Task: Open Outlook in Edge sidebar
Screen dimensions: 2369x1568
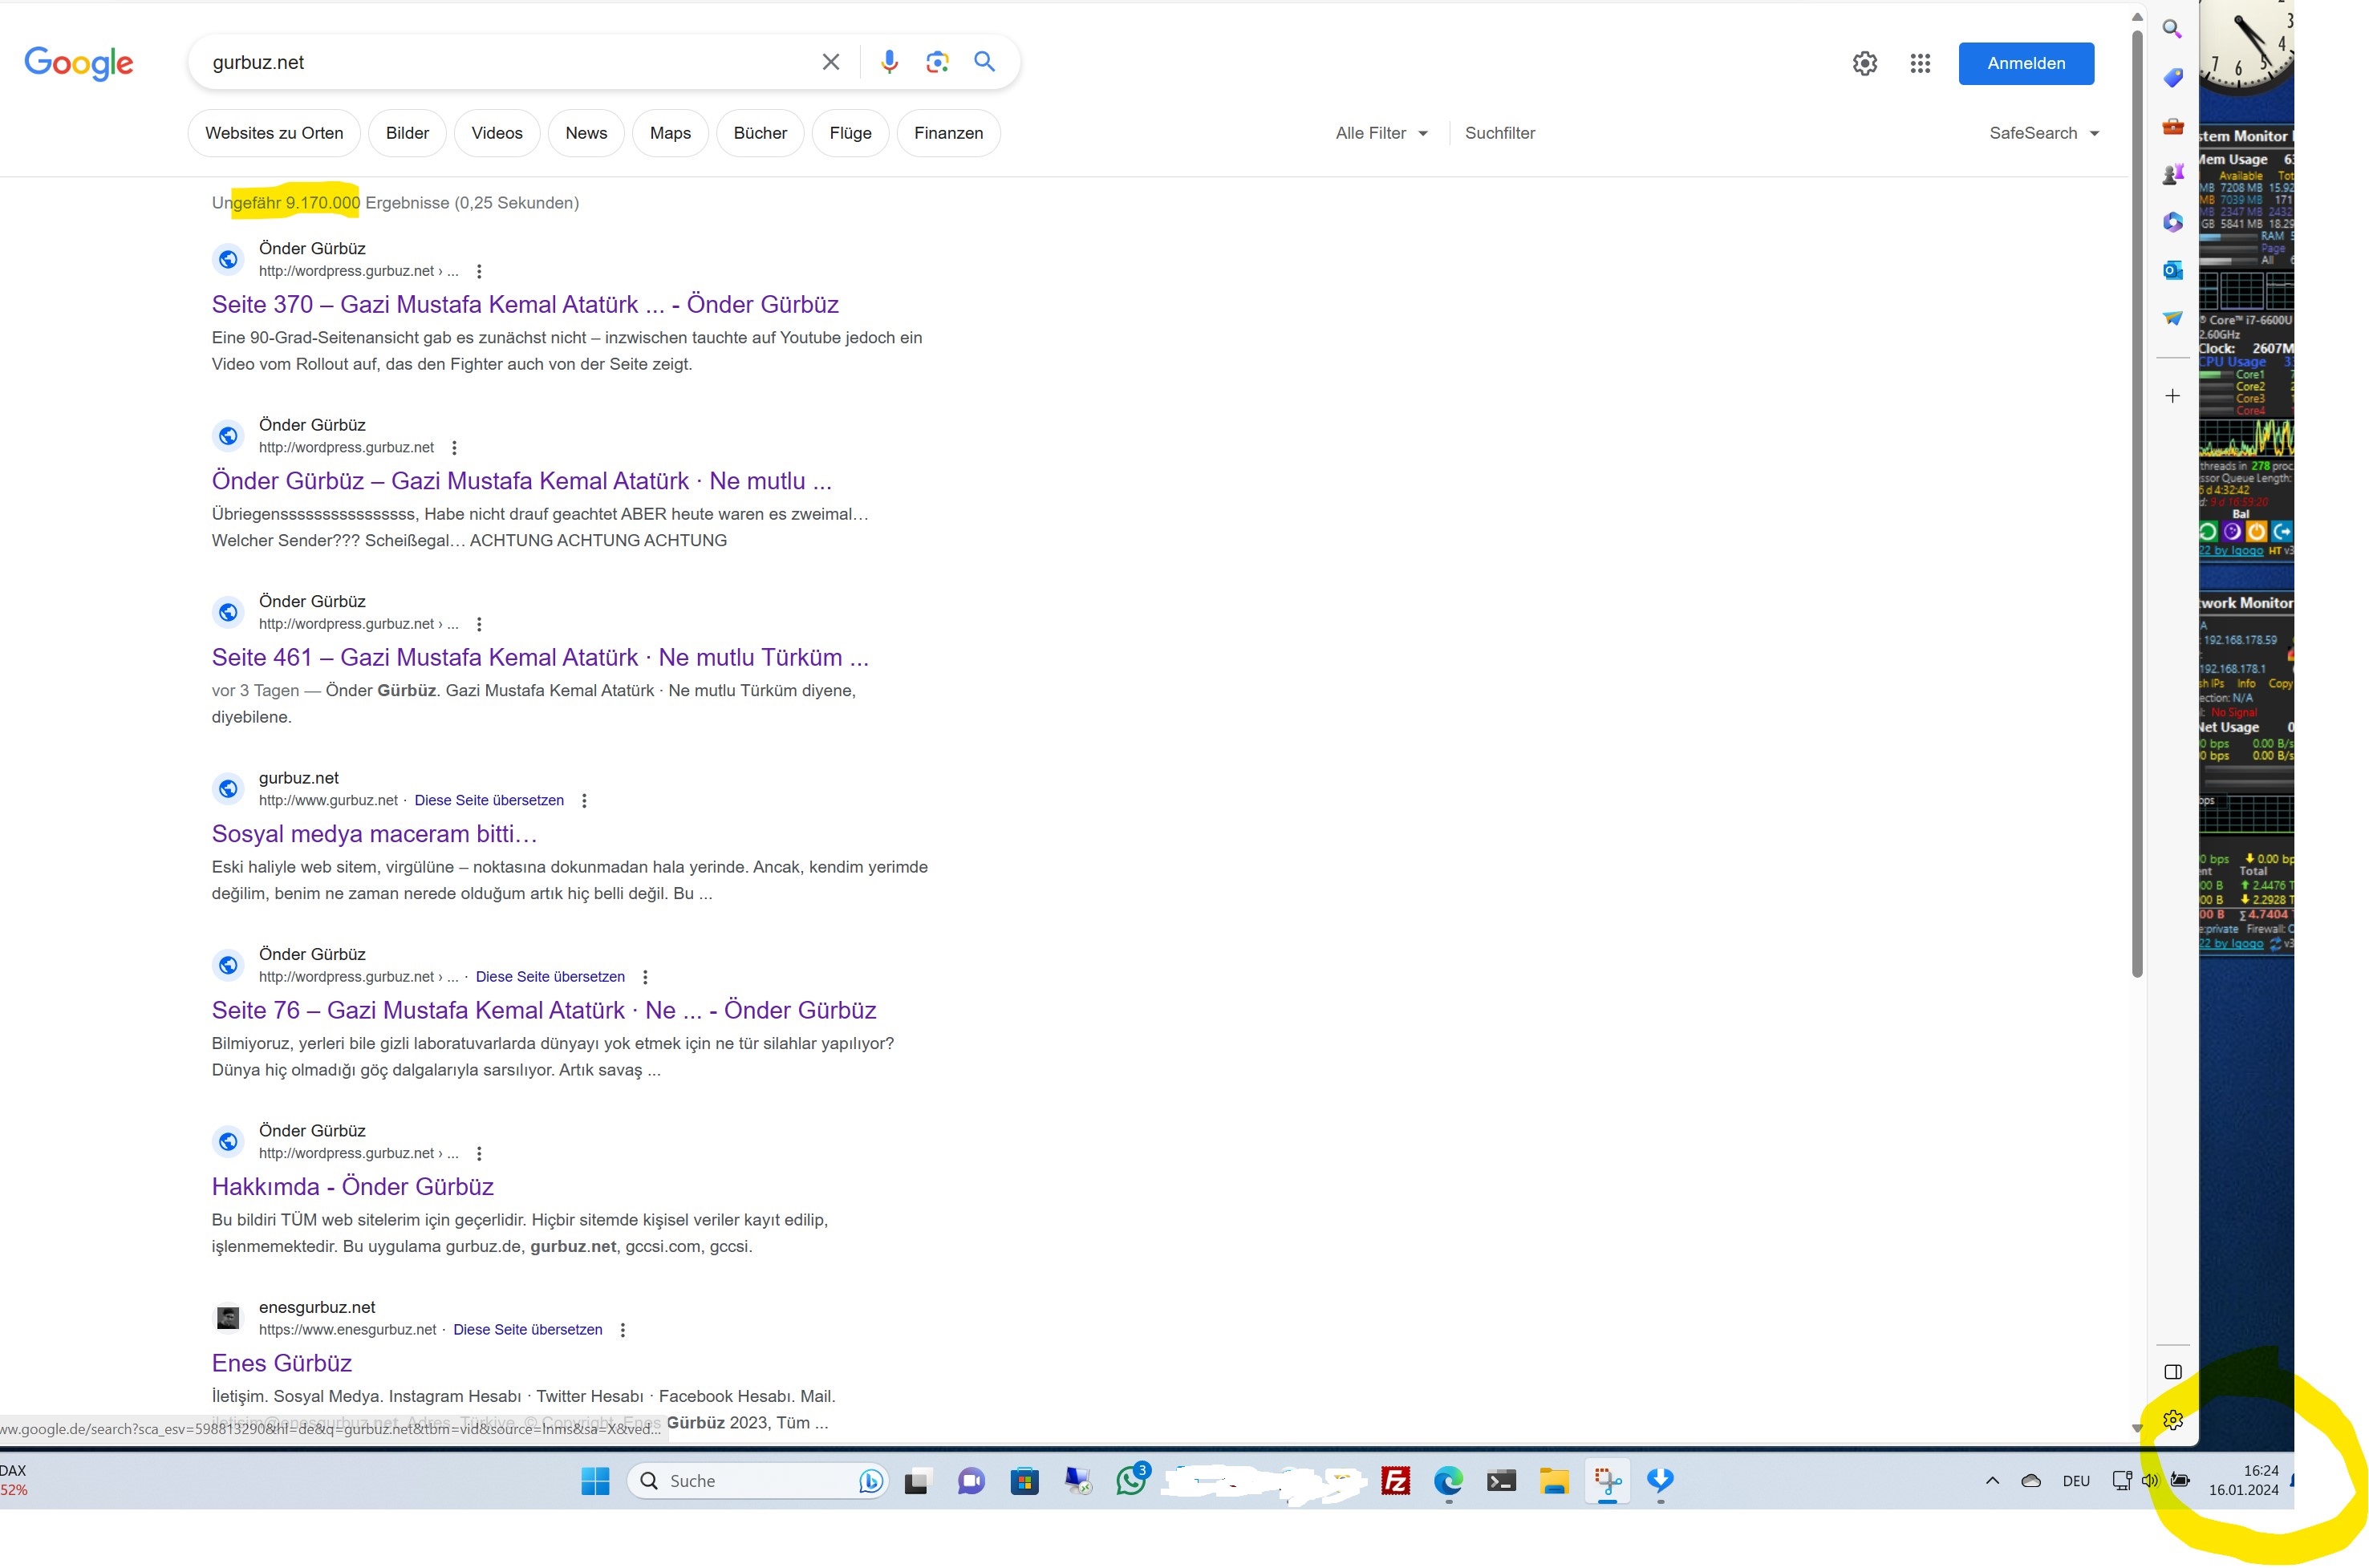Action: [2172, 270]
